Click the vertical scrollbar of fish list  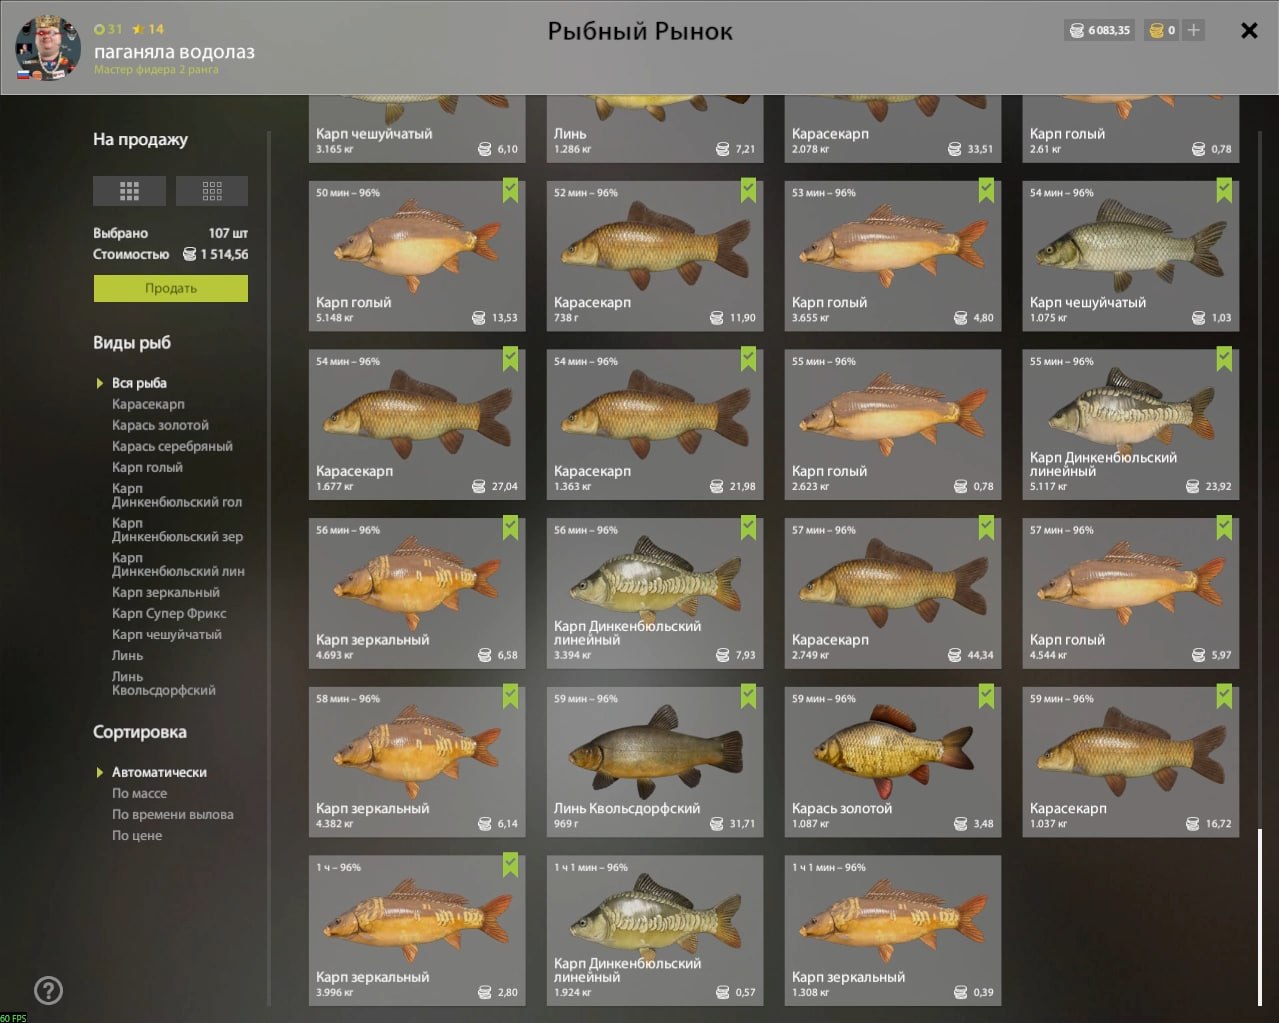coord(1260,916)
